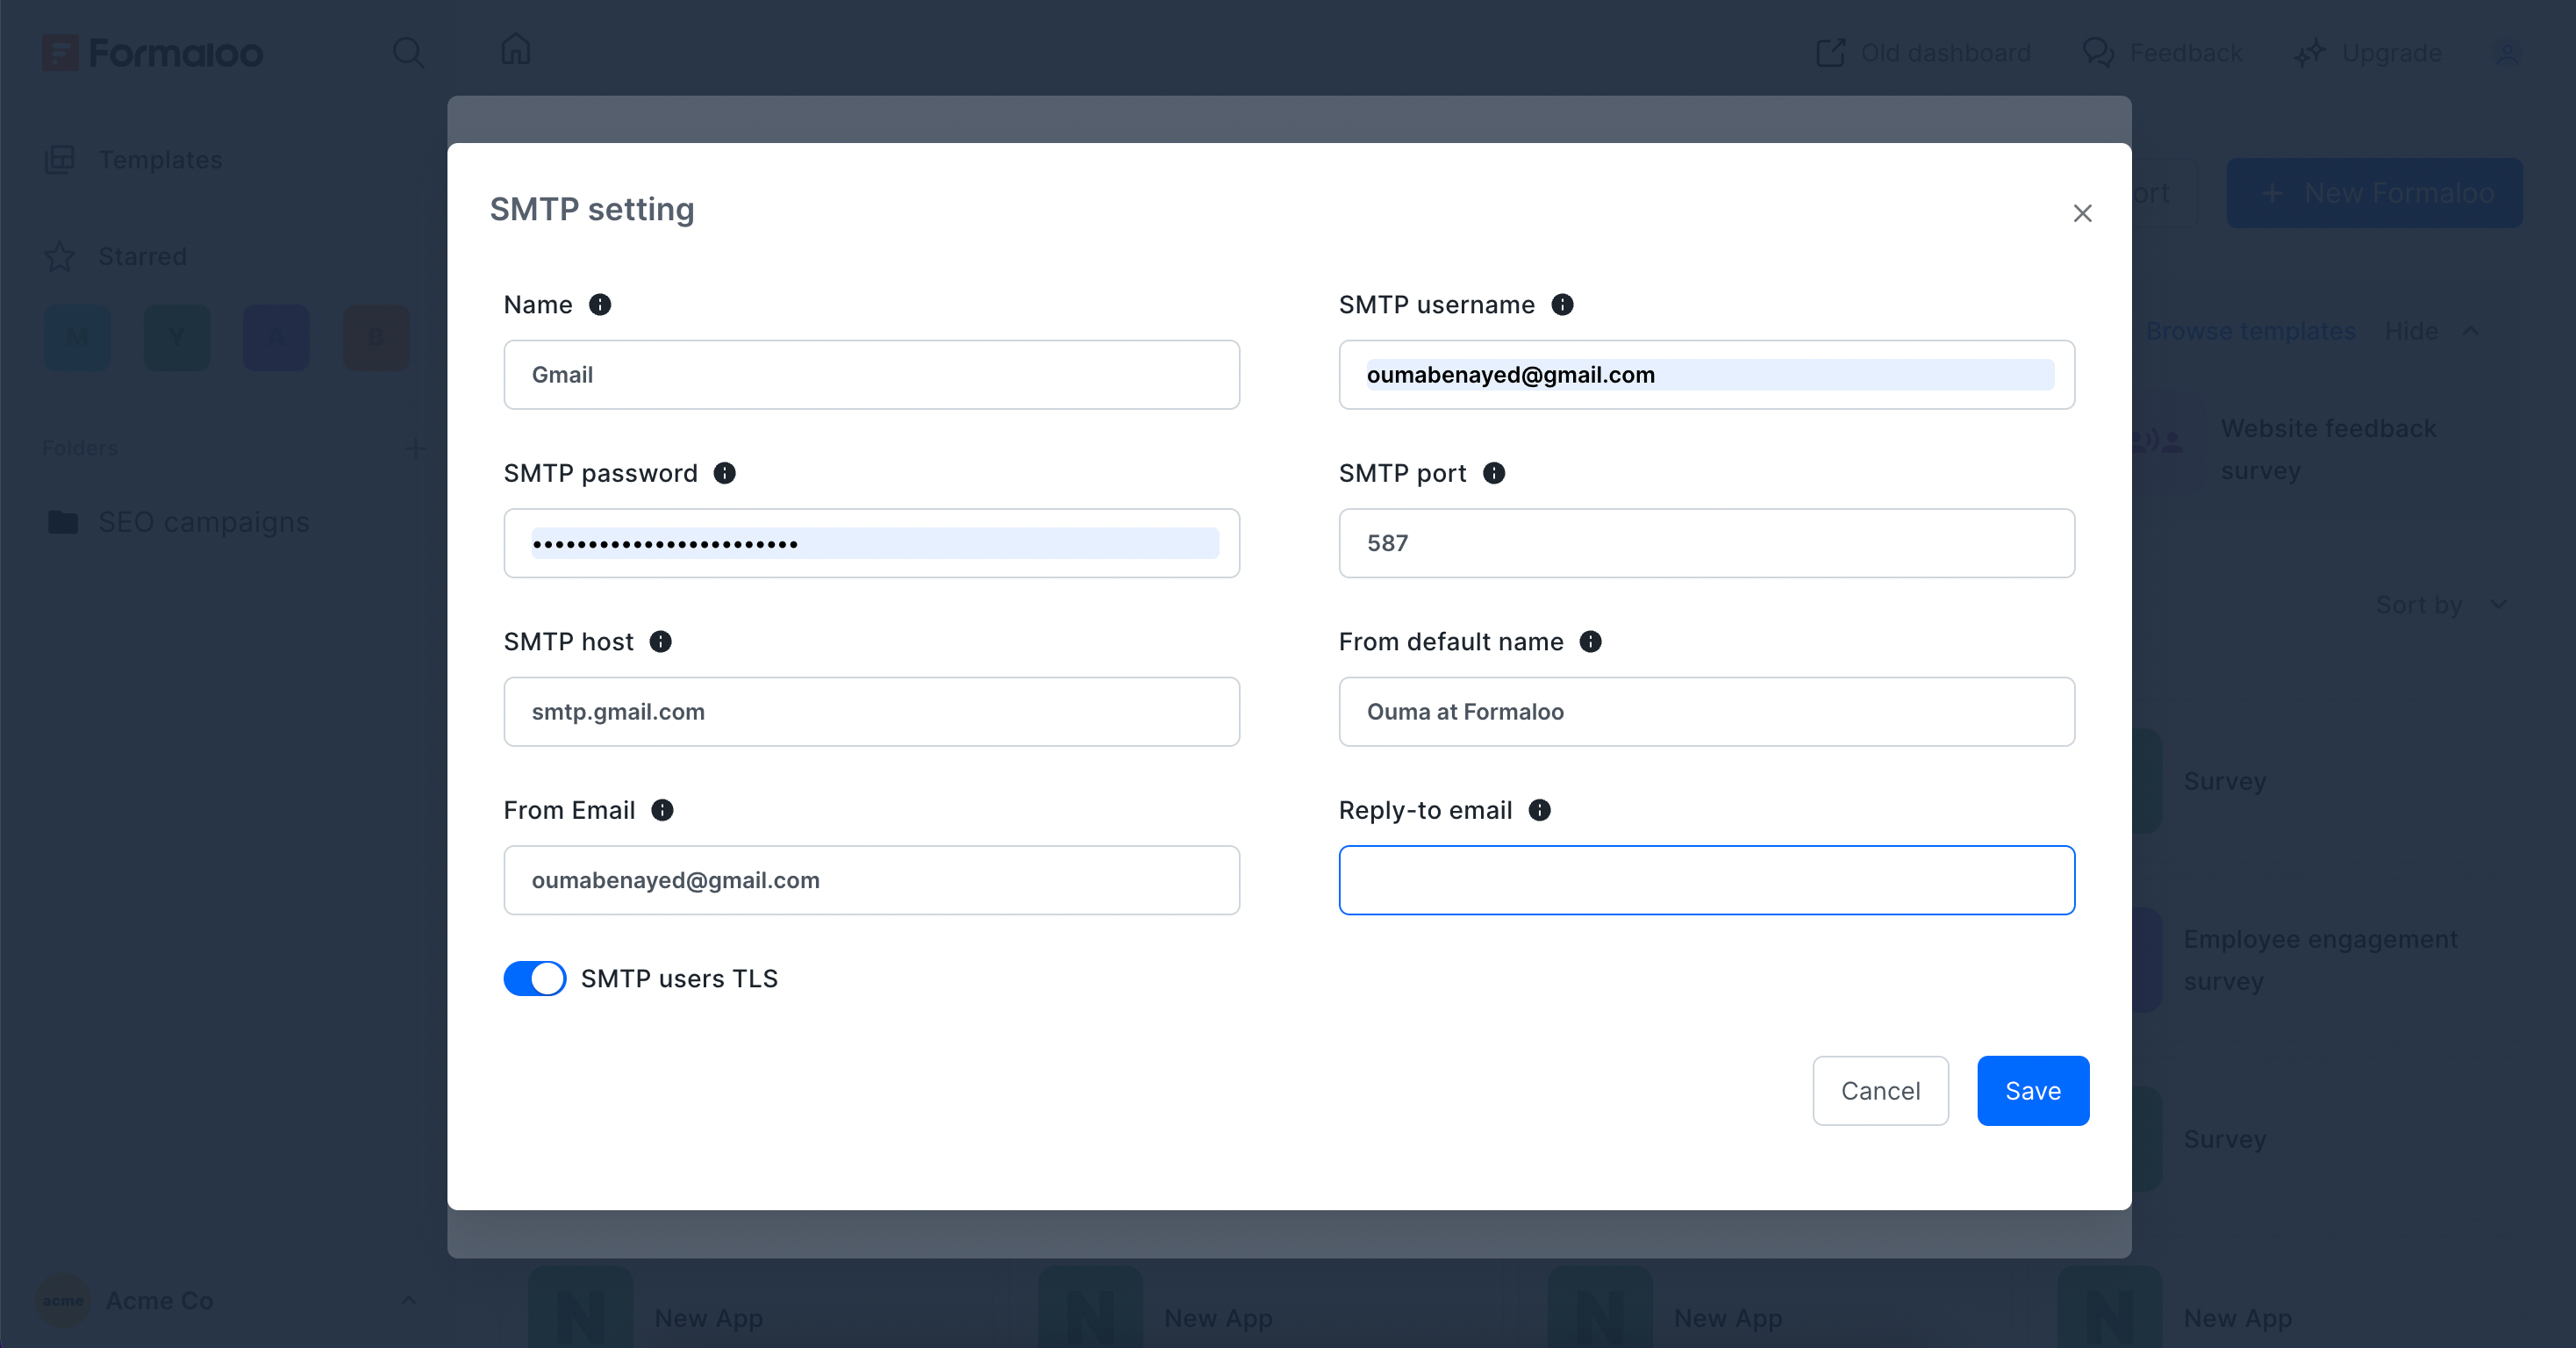2576x1348 pixels.
Task: Click the M workspace tile in sidebar
Action: coord(77,338)
